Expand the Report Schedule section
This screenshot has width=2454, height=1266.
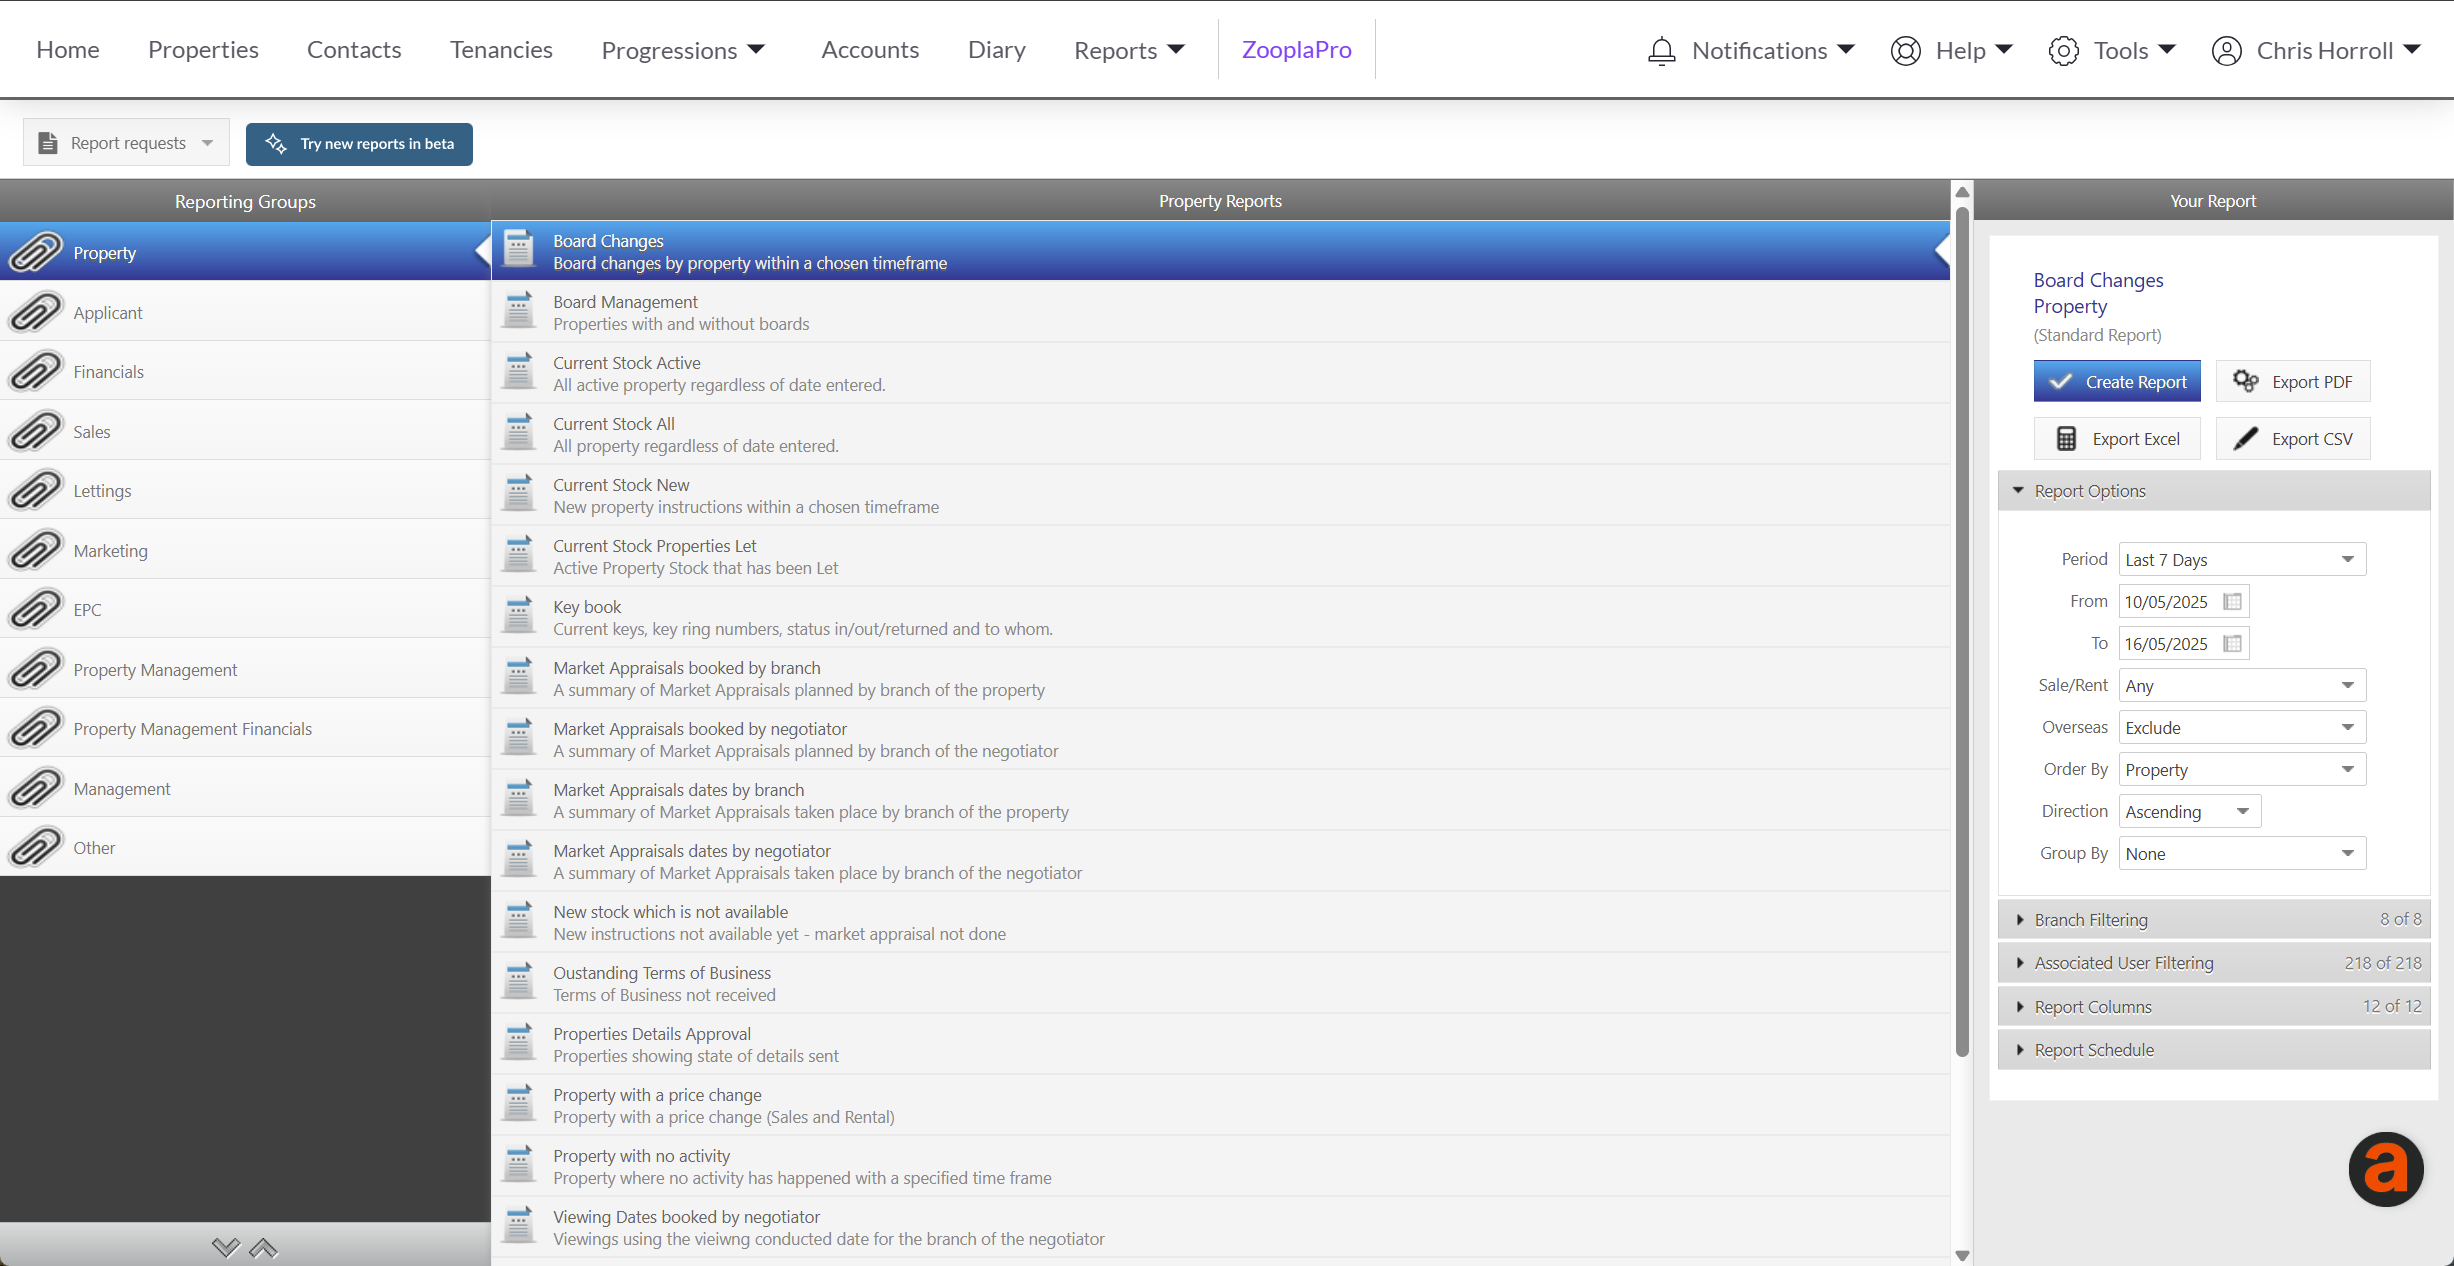(x=2214, y=1050)
